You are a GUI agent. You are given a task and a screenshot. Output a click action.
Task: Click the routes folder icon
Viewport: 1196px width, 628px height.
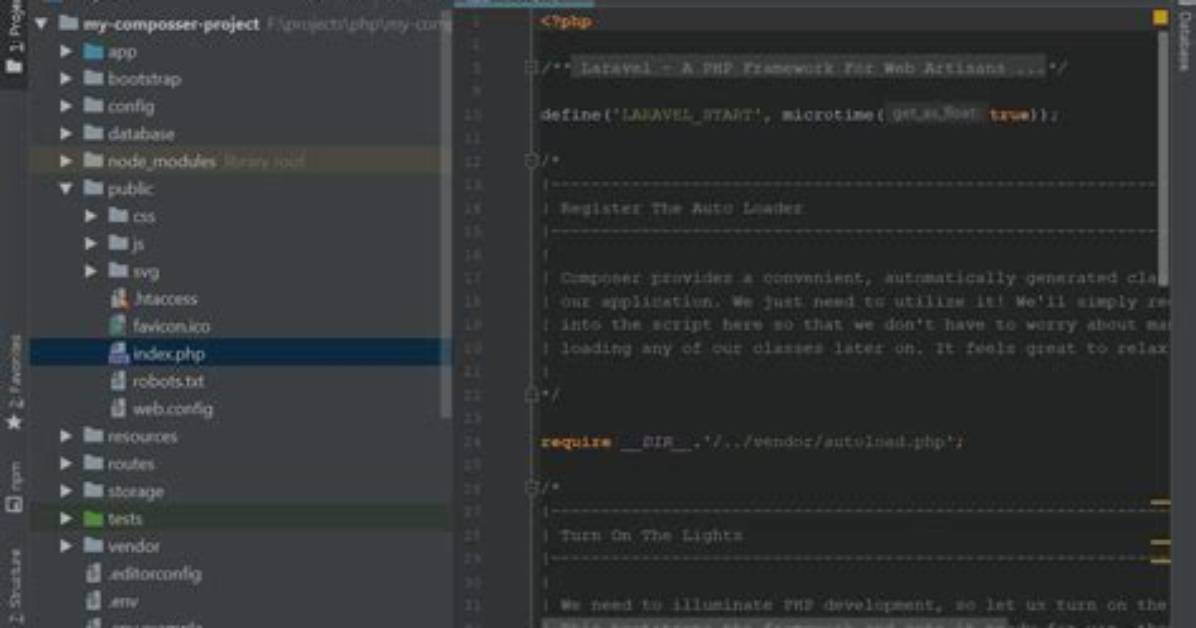(x=93, y=462)
